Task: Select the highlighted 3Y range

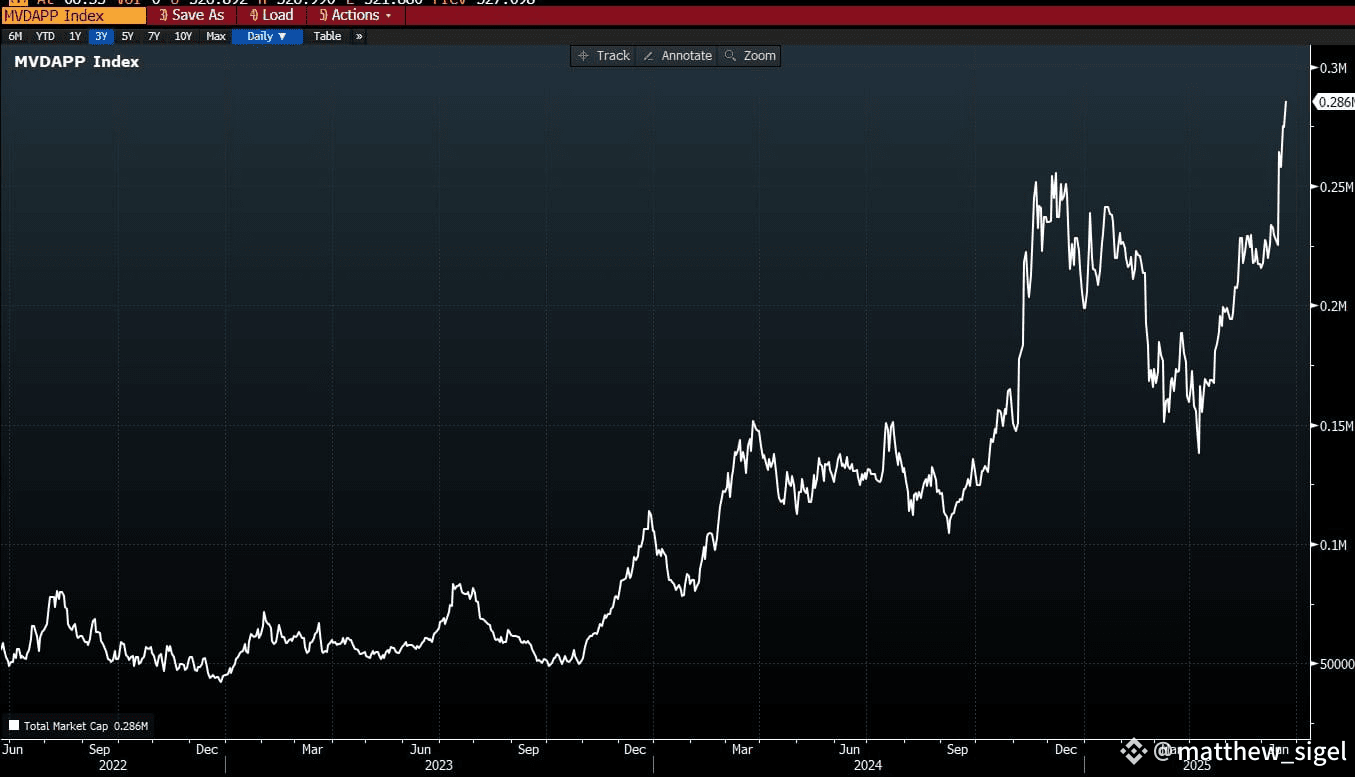Action: [101, 36]
